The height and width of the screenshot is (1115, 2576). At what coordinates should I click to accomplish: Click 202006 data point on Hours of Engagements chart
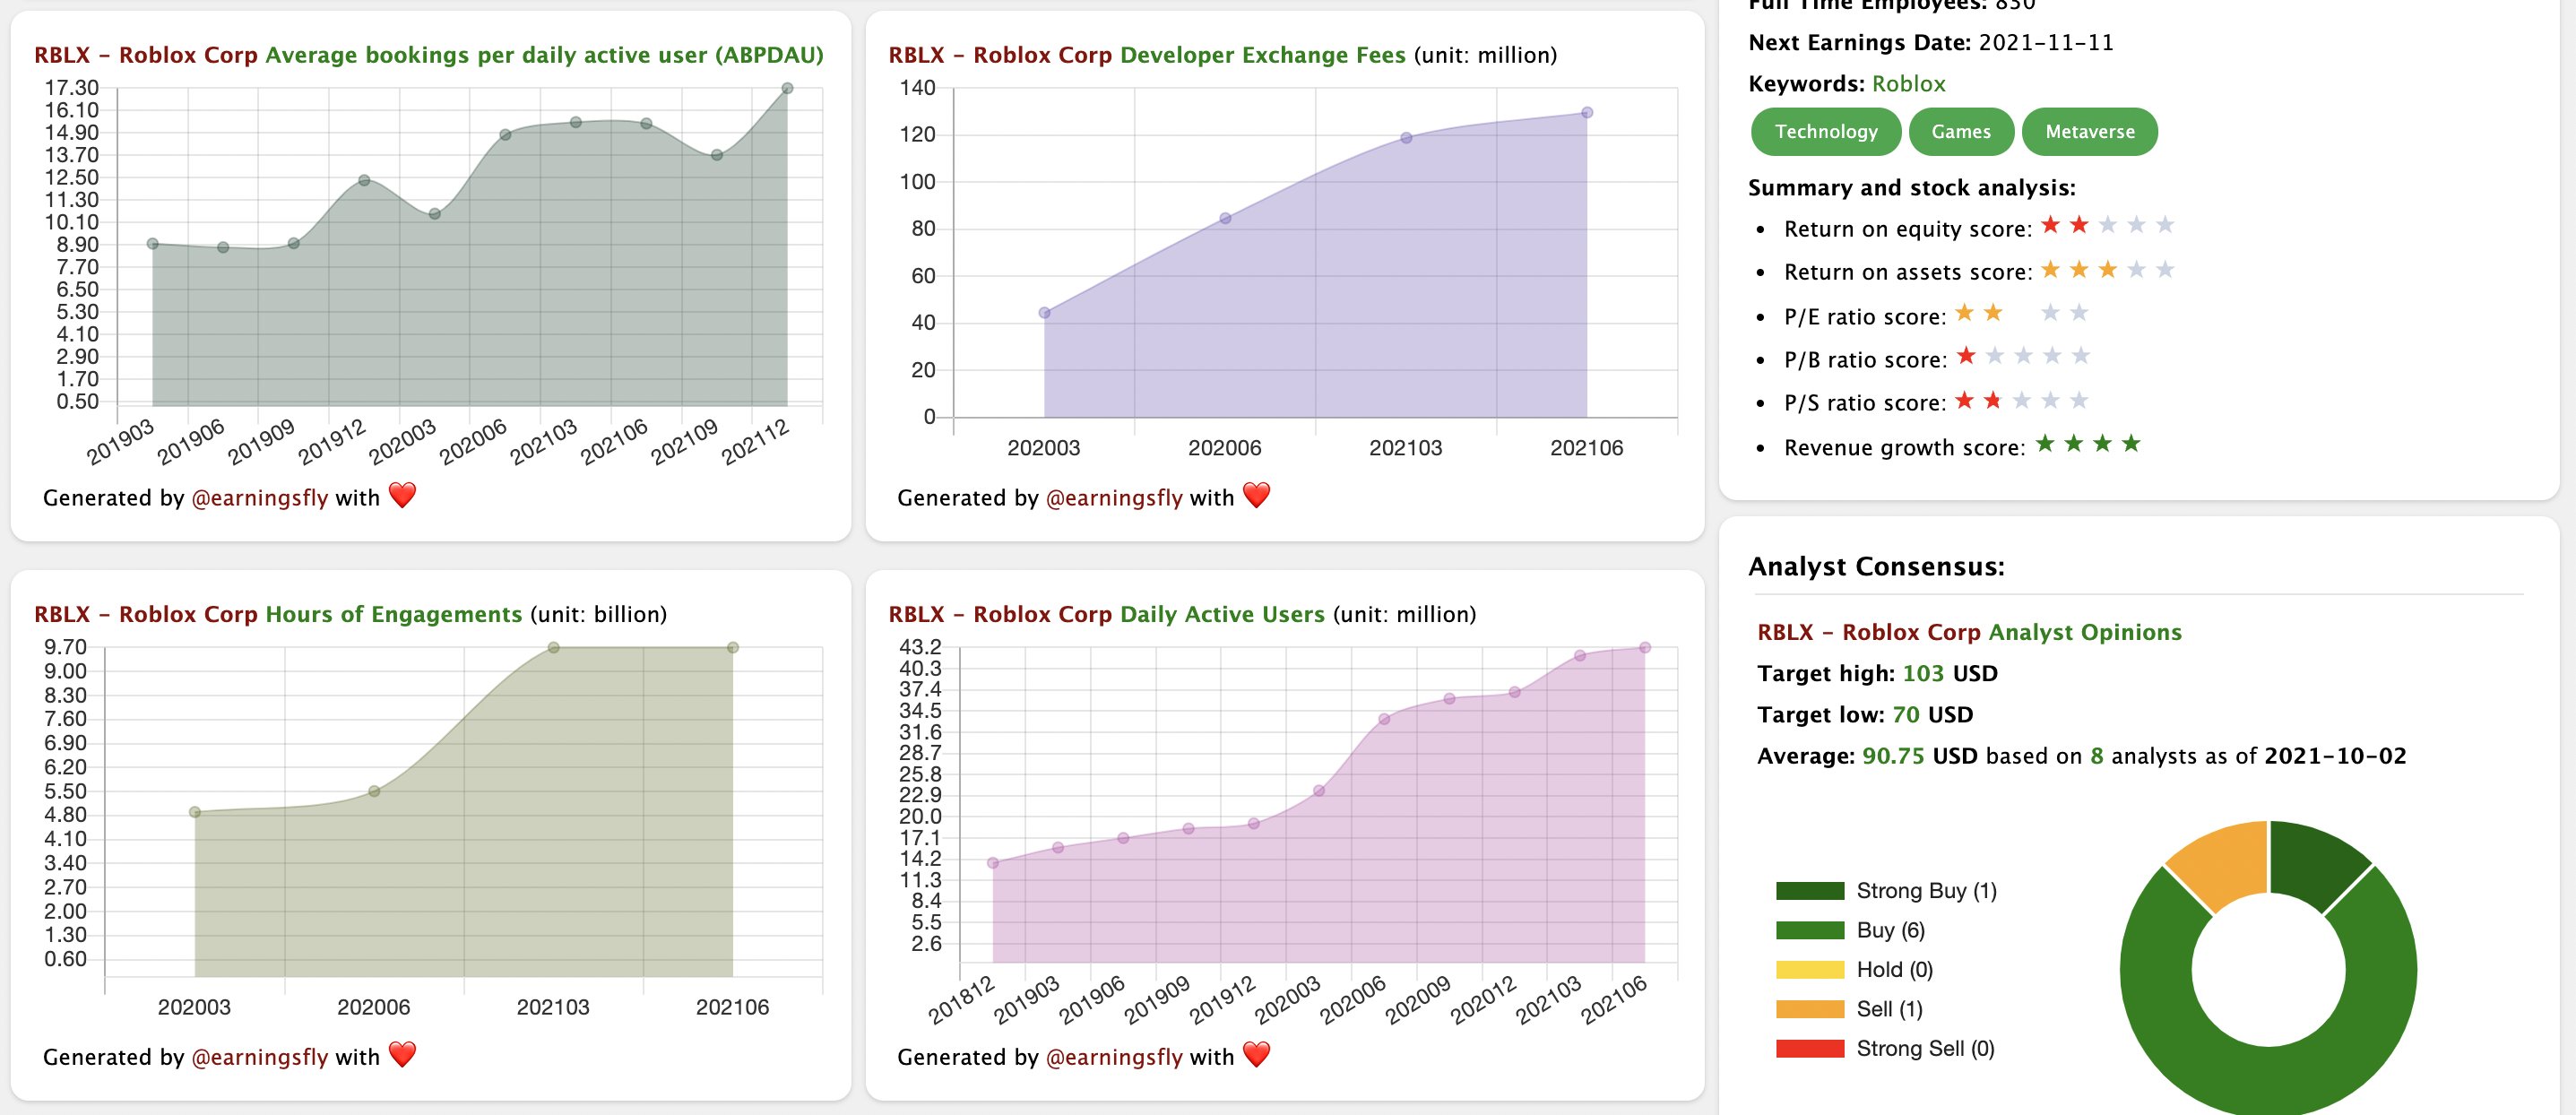pos(374,791)
